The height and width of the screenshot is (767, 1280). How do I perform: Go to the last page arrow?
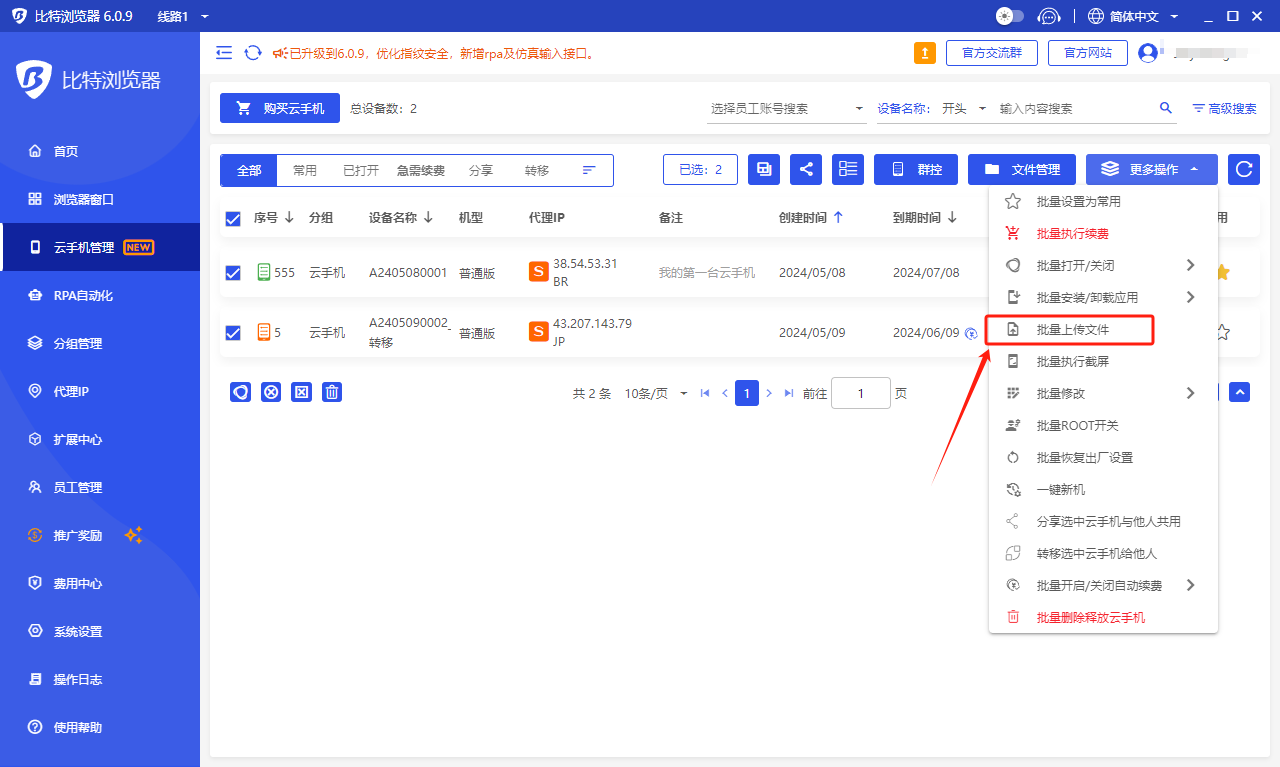789,394
